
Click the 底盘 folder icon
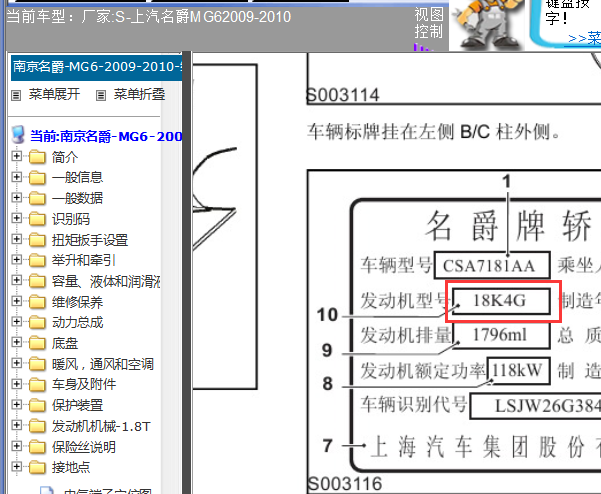(x=37, y=343)
